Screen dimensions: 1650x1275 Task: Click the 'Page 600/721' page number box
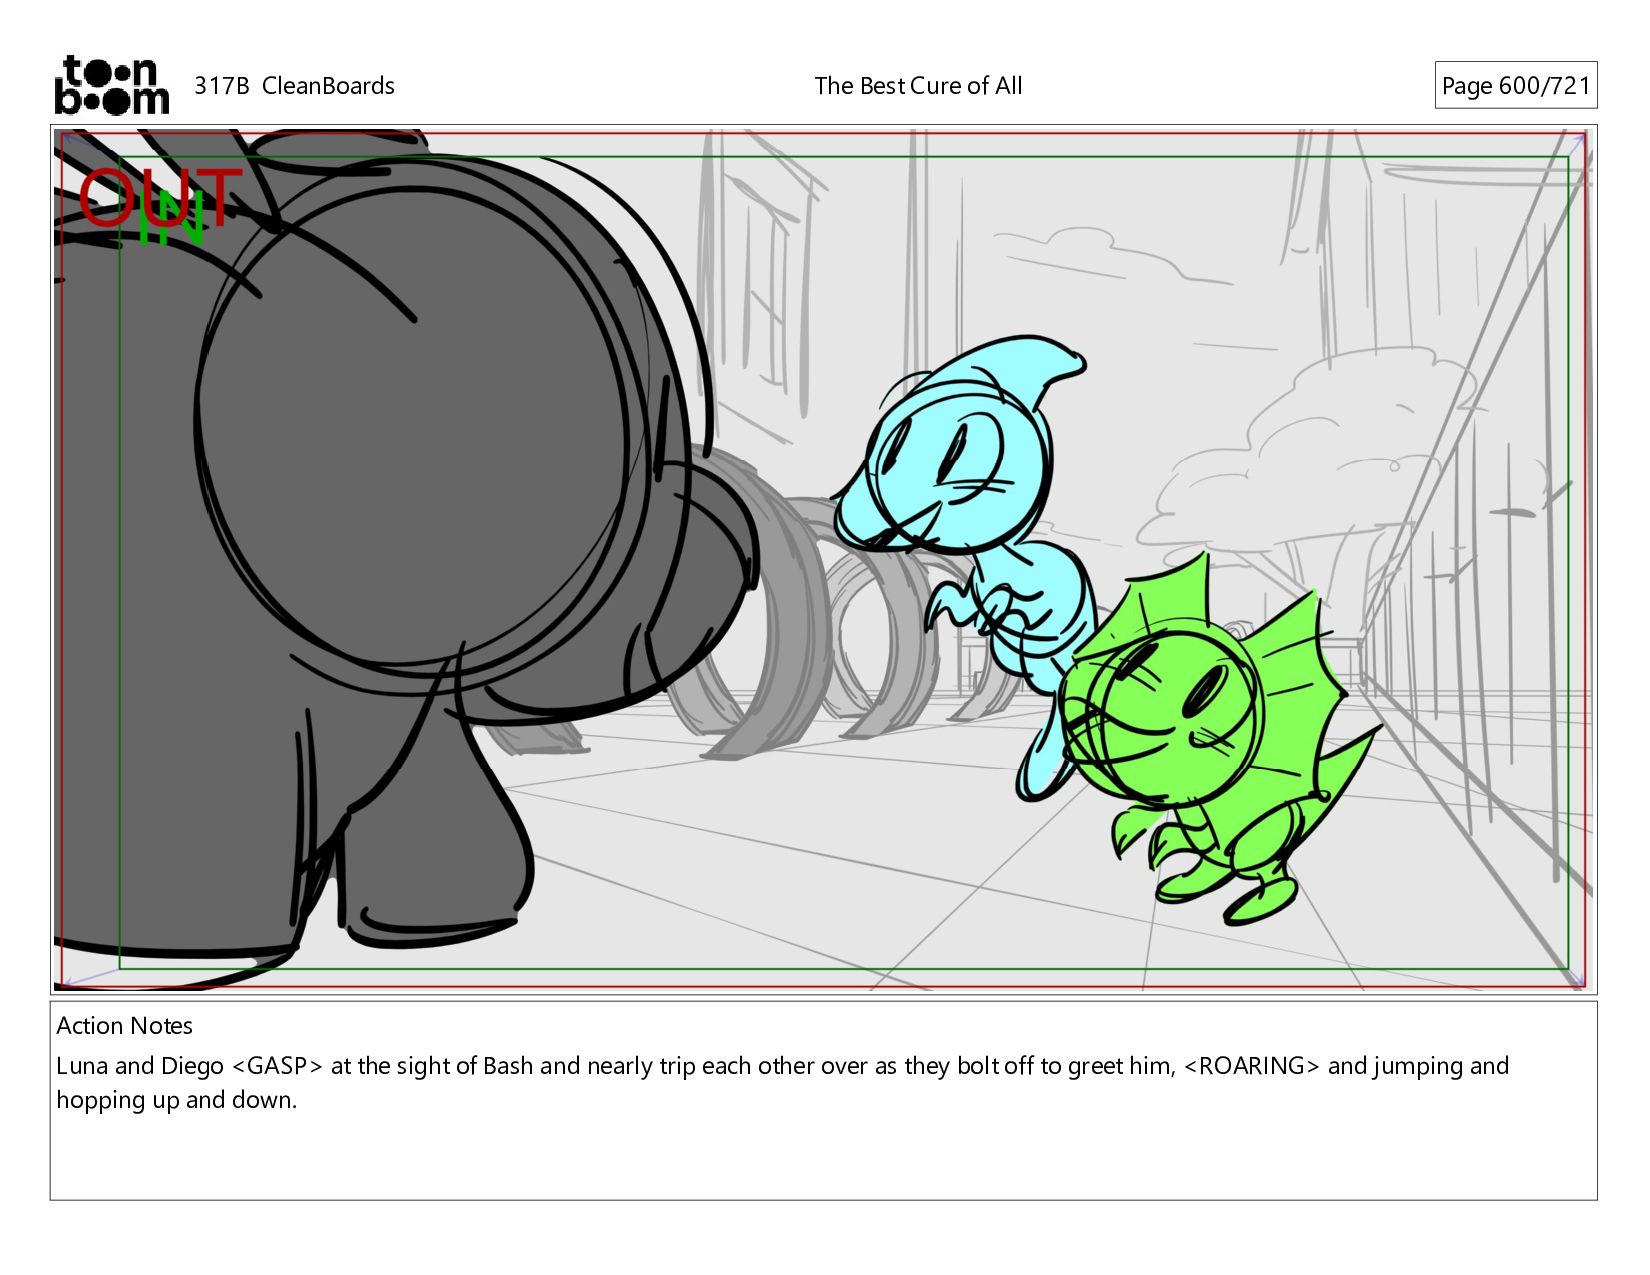(1515, 86)
